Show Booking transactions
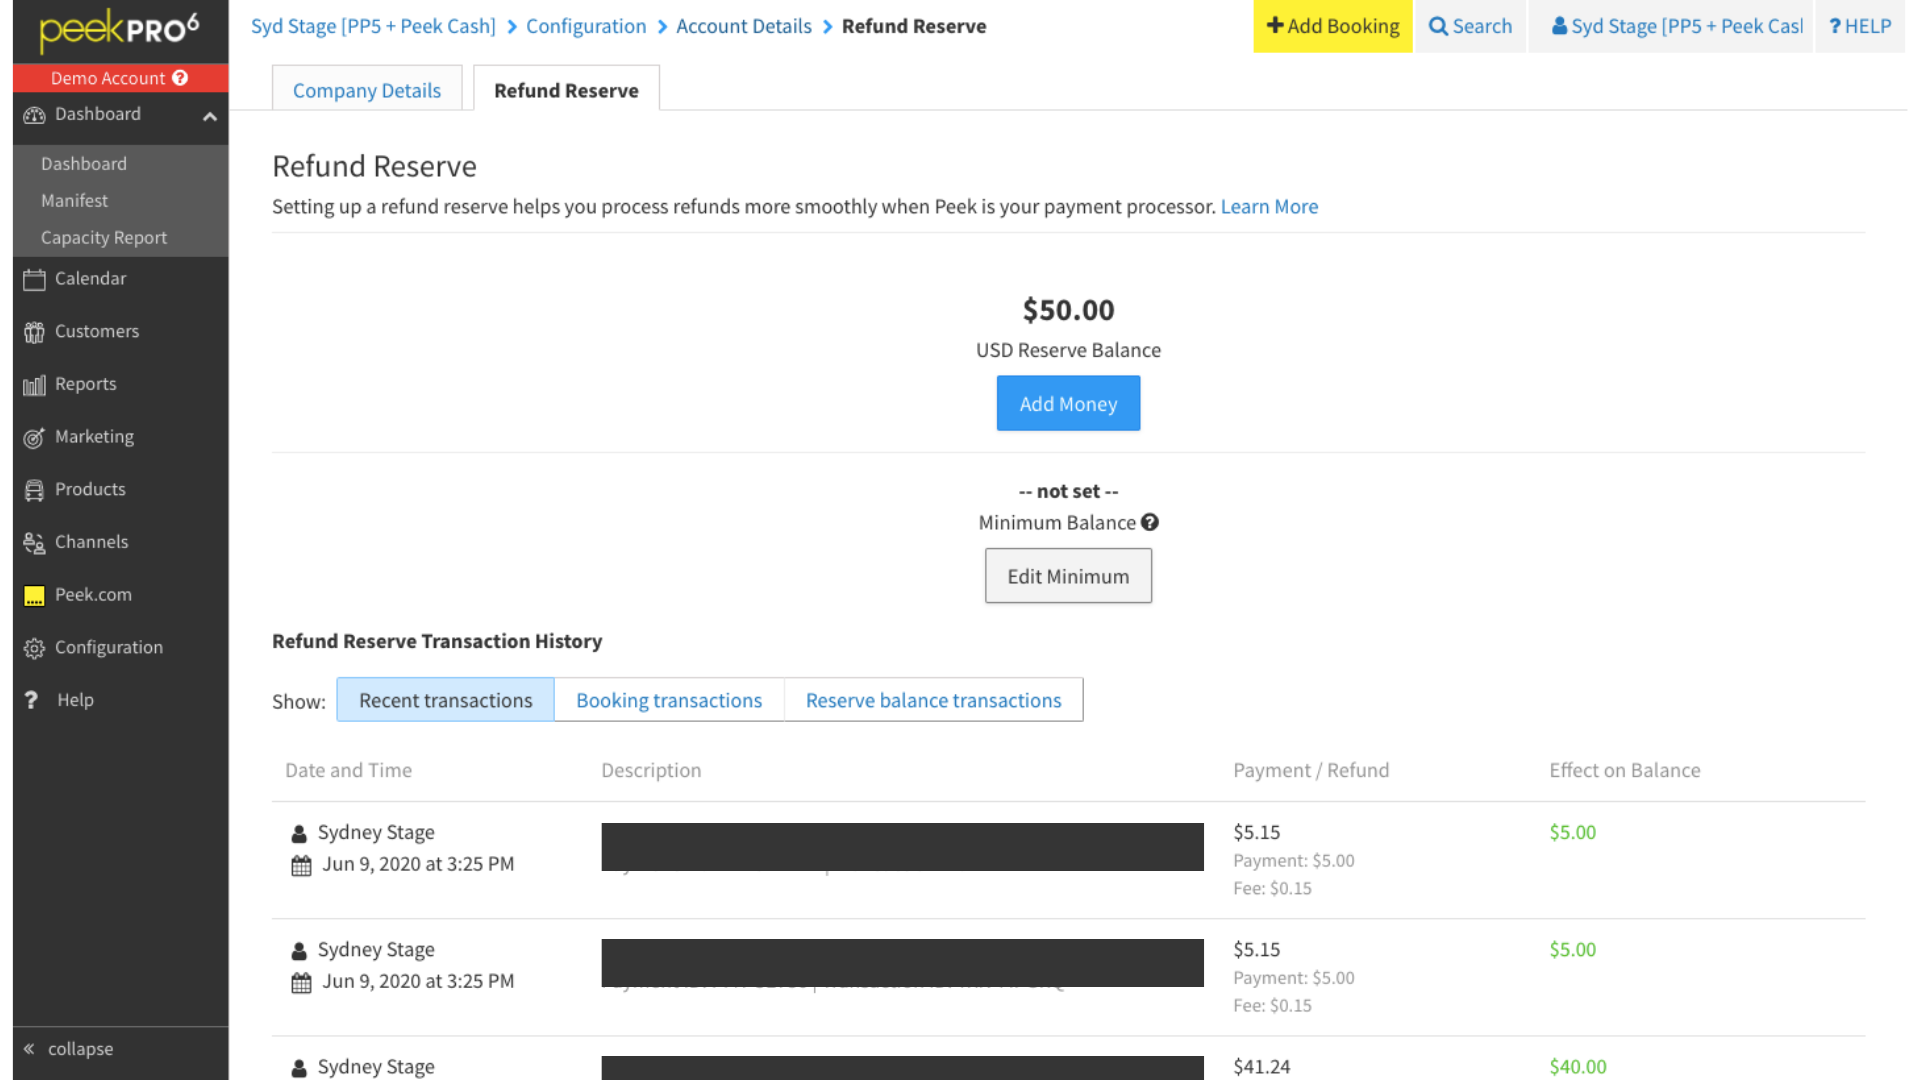Image resolution: width=1920 pixels, height=1080 pixels. [669, 700]
